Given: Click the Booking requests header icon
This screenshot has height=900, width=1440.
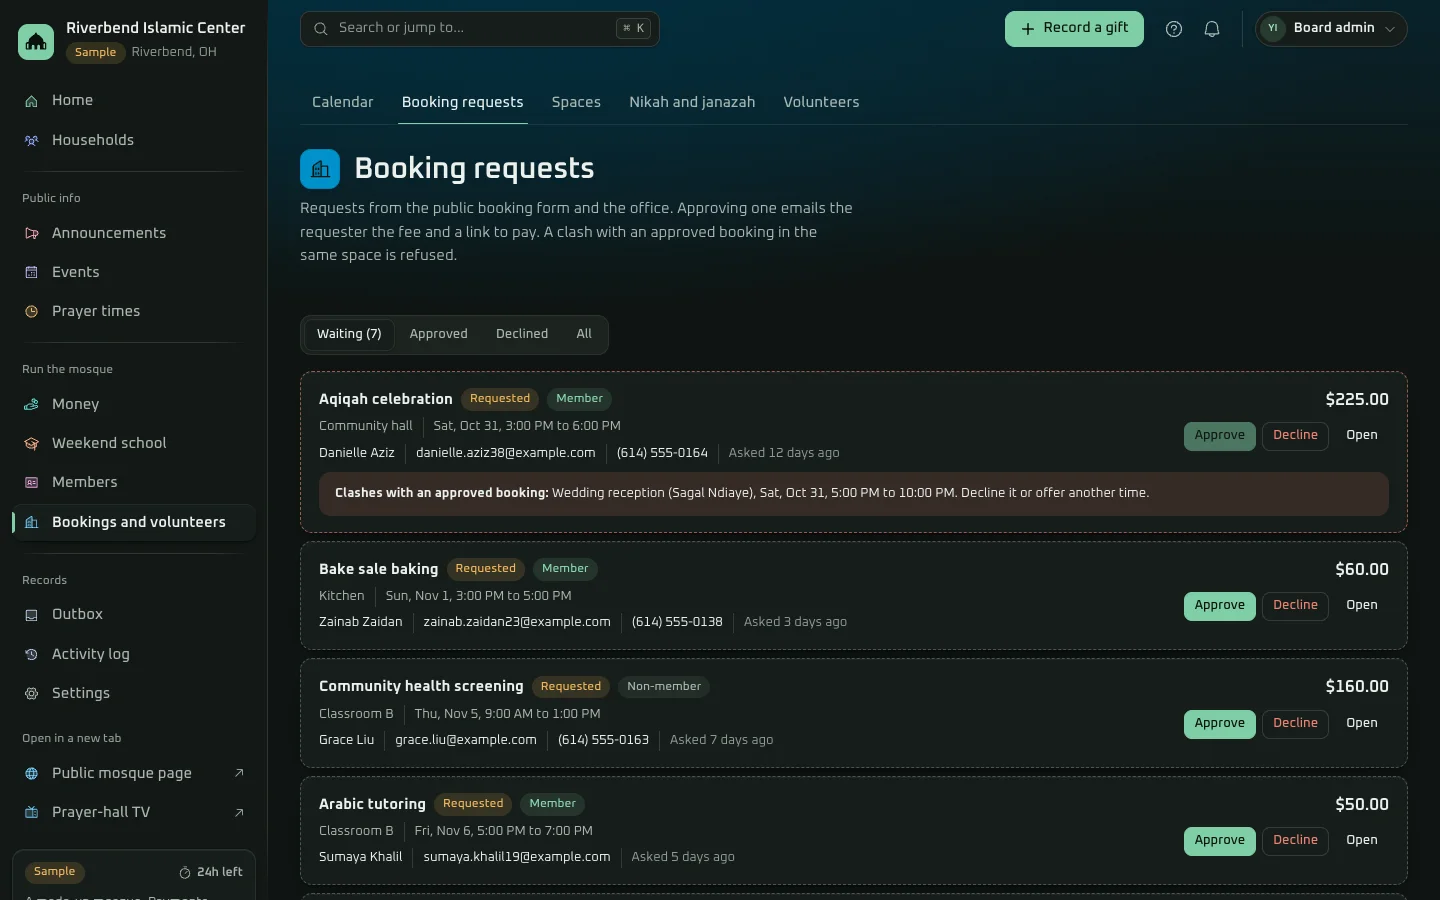Looking at the screenshot, I should pyautogui.click(x=320, y=169).
